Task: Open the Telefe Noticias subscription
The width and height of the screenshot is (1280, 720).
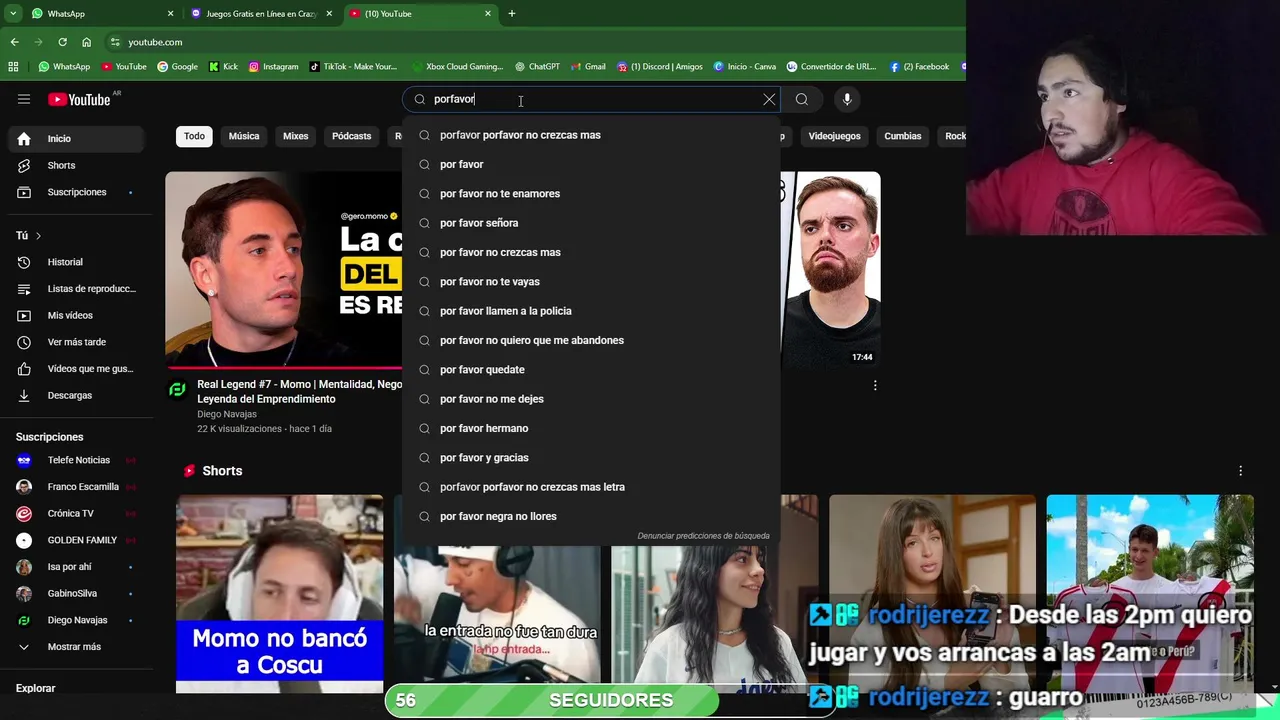Action: tap(76, 460)
